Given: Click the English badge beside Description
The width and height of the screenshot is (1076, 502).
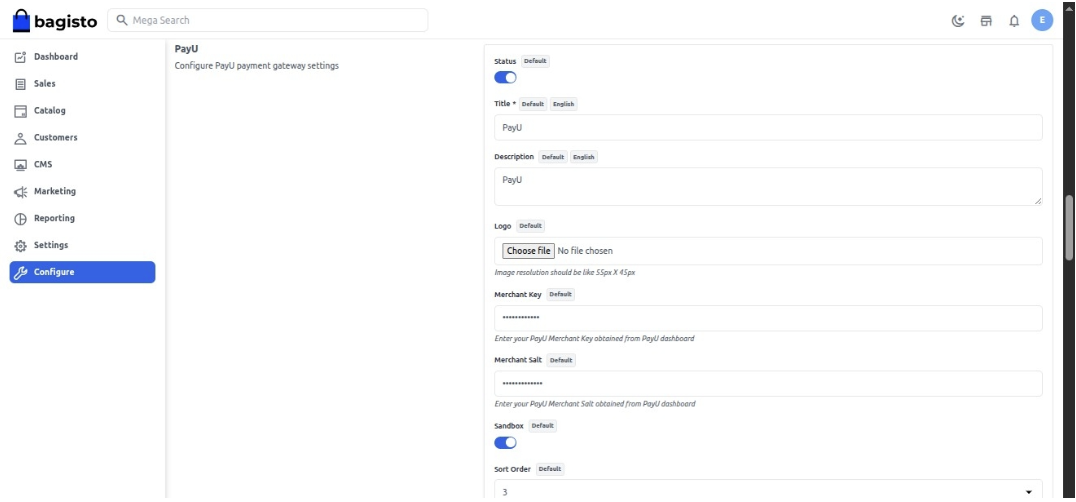Looking at the screenshot, I should (583, 157).
